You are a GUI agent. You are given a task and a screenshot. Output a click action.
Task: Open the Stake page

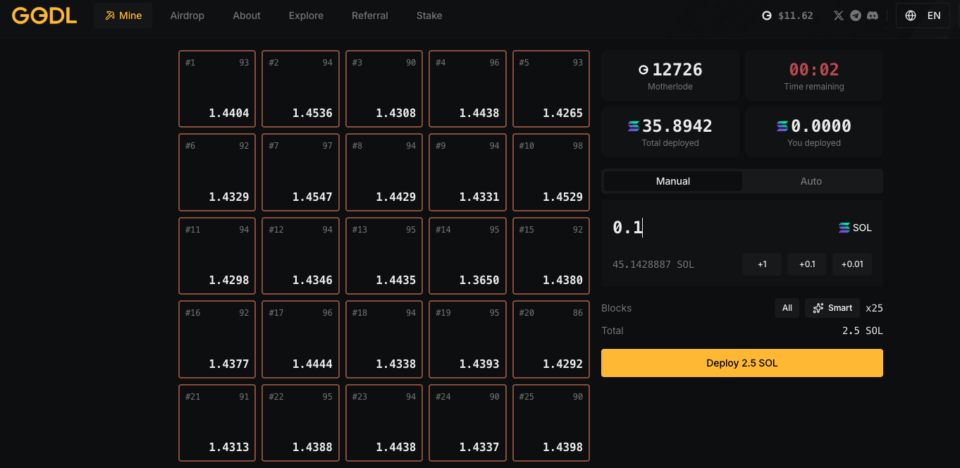[429, 16]
